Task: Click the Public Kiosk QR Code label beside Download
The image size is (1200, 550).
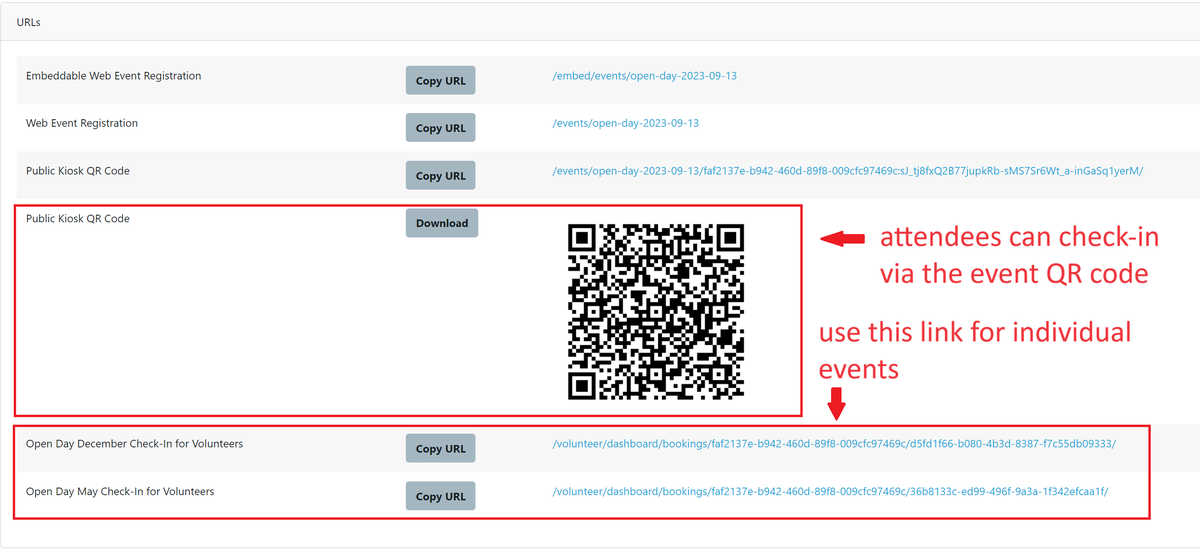Action: [78, 218]
